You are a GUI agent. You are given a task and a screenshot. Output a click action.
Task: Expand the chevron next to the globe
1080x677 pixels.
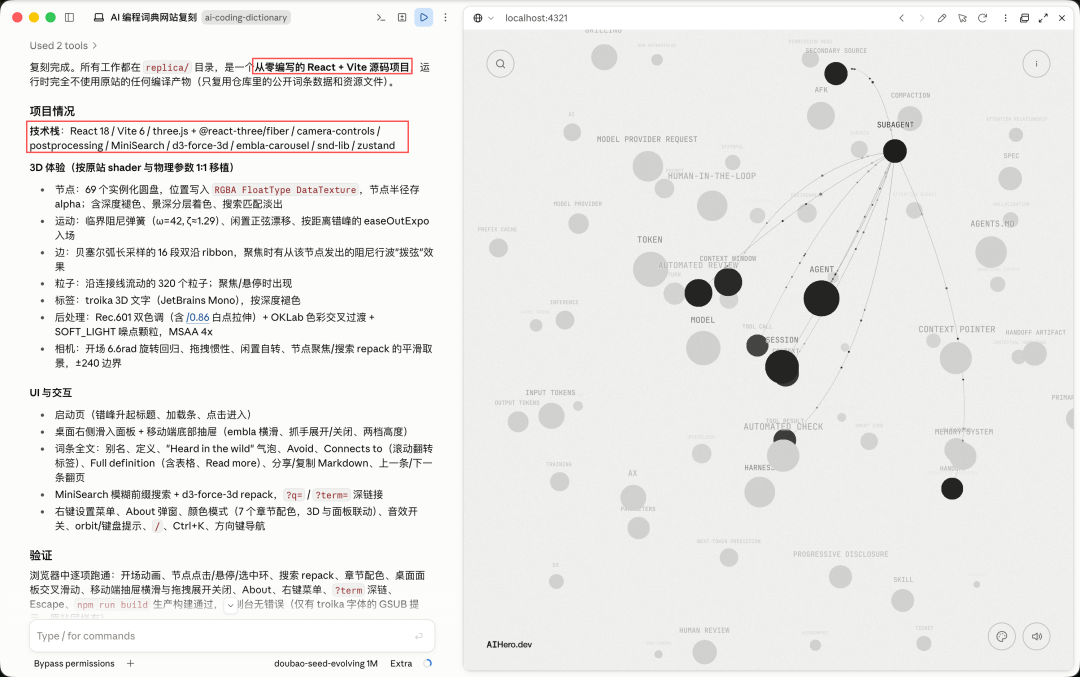[x=491, y=18]
